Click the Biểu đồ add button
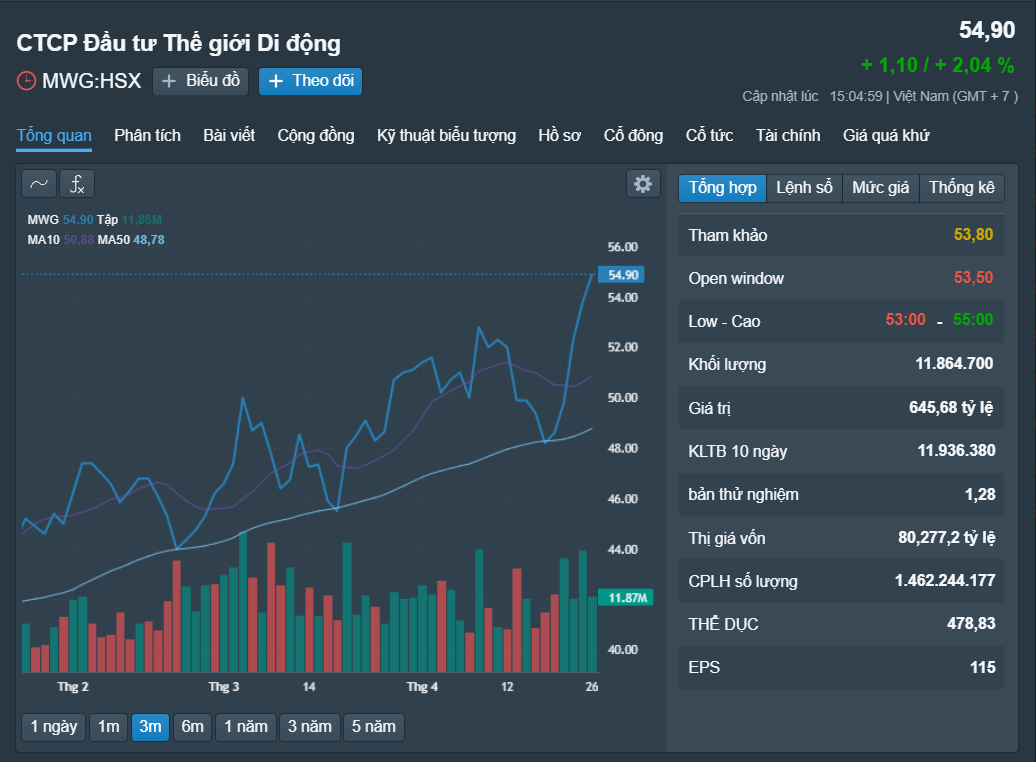The image size is (1036, 762). (x=200, y=81)
